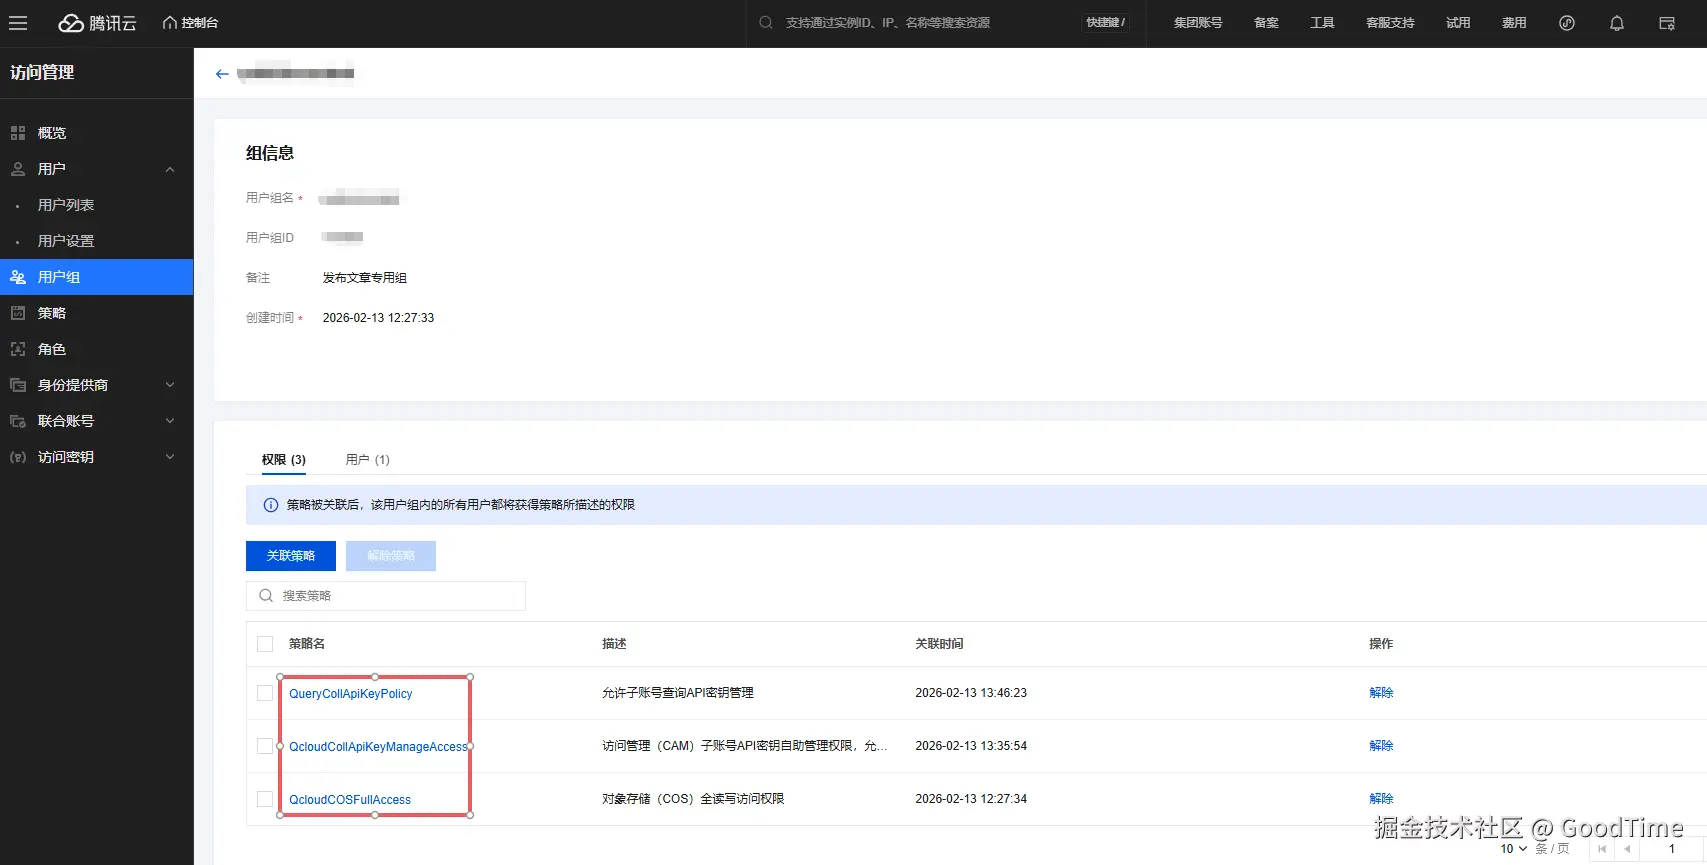Open the 费用 menu

[1514, 23]
